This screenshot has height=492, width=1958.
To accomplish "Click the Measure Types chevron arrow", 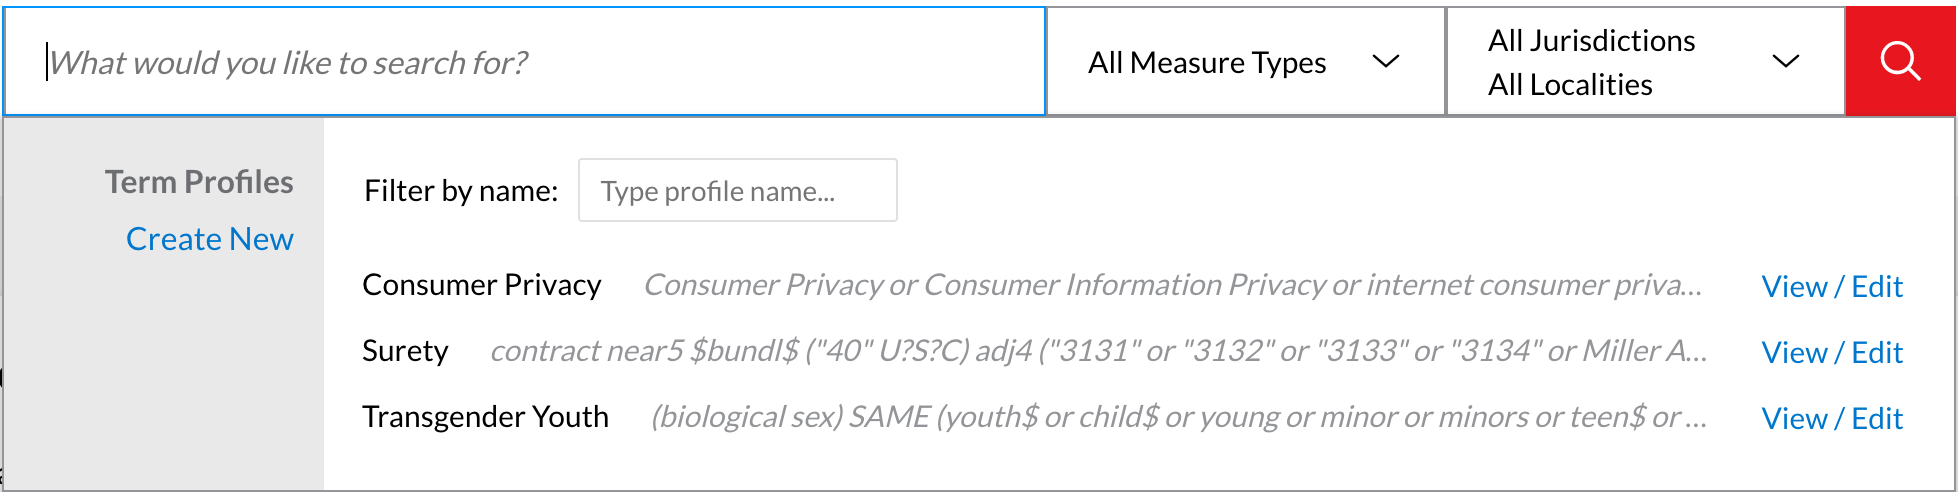I will pyautogui.click(x=1386, y=62).
